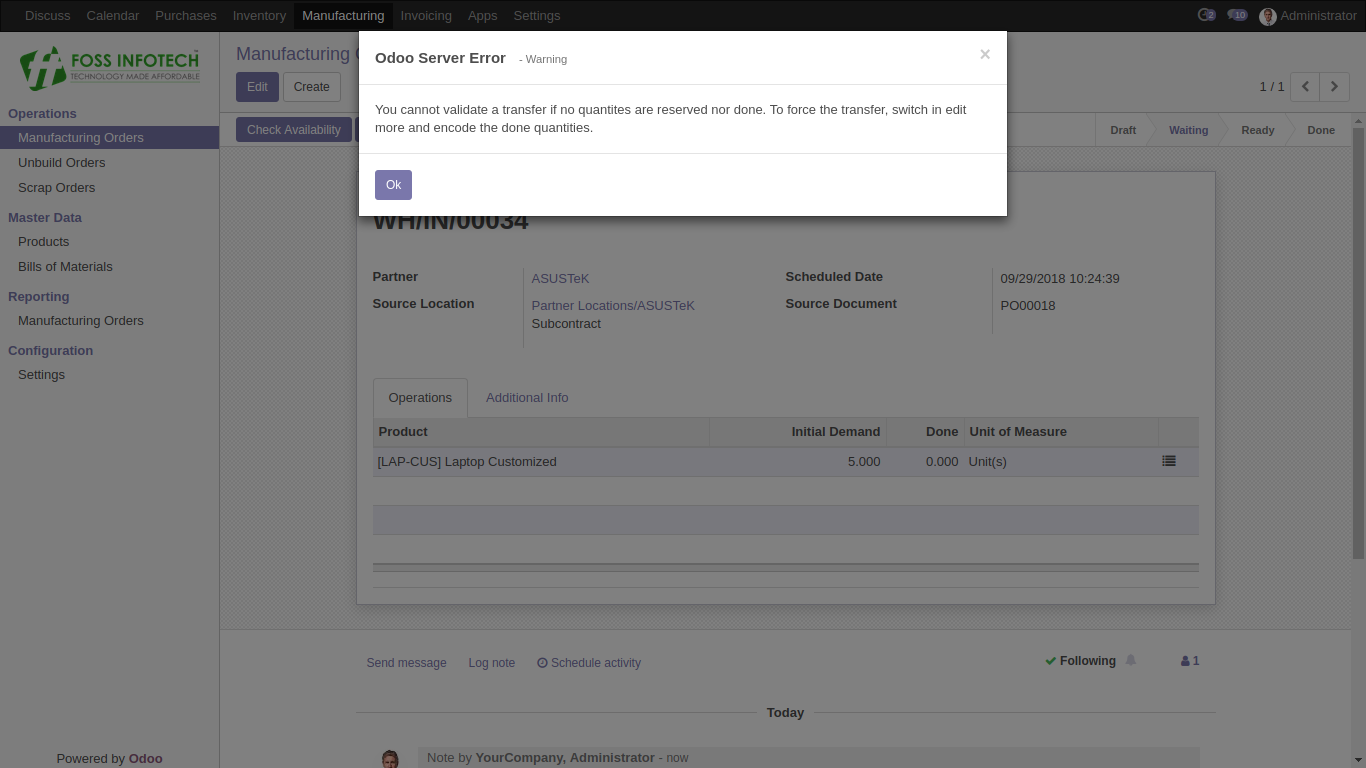
Task: Click the FOSS Infotech logo
Action: (x=110, y=68)
